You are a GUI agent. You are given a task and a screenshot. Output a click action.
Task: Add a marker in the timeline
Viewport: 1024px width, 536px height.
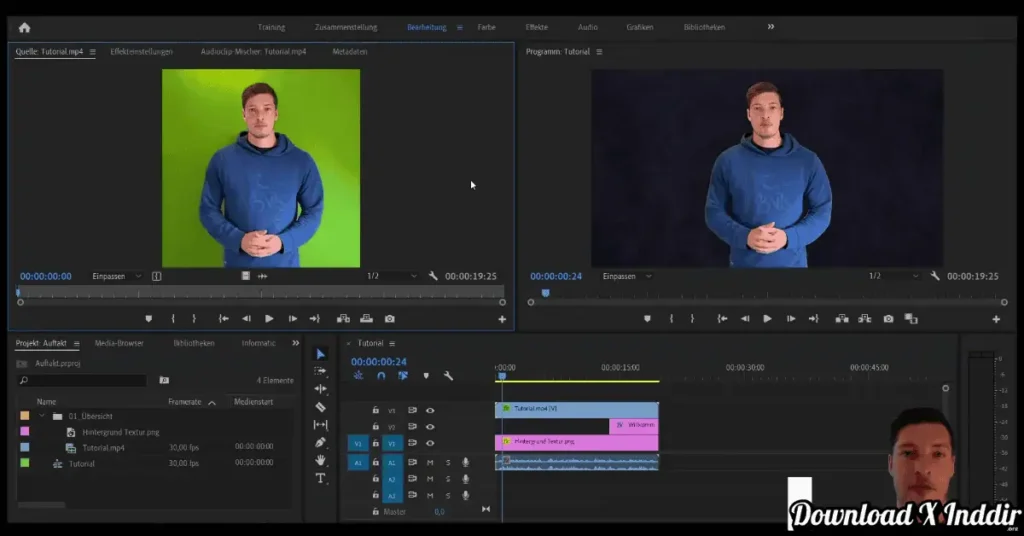[x=426, y=375]
